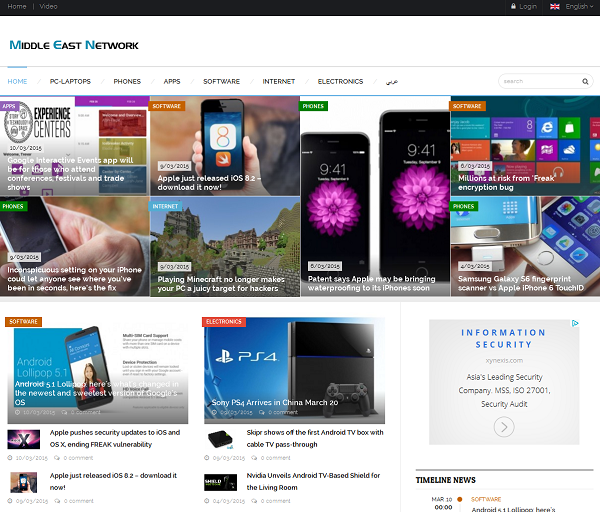The width and height of the screenshot is (600, 512).
Task: Open the Apple TV thumbnail for Skipr article
Action: click(x=221, y=439)
